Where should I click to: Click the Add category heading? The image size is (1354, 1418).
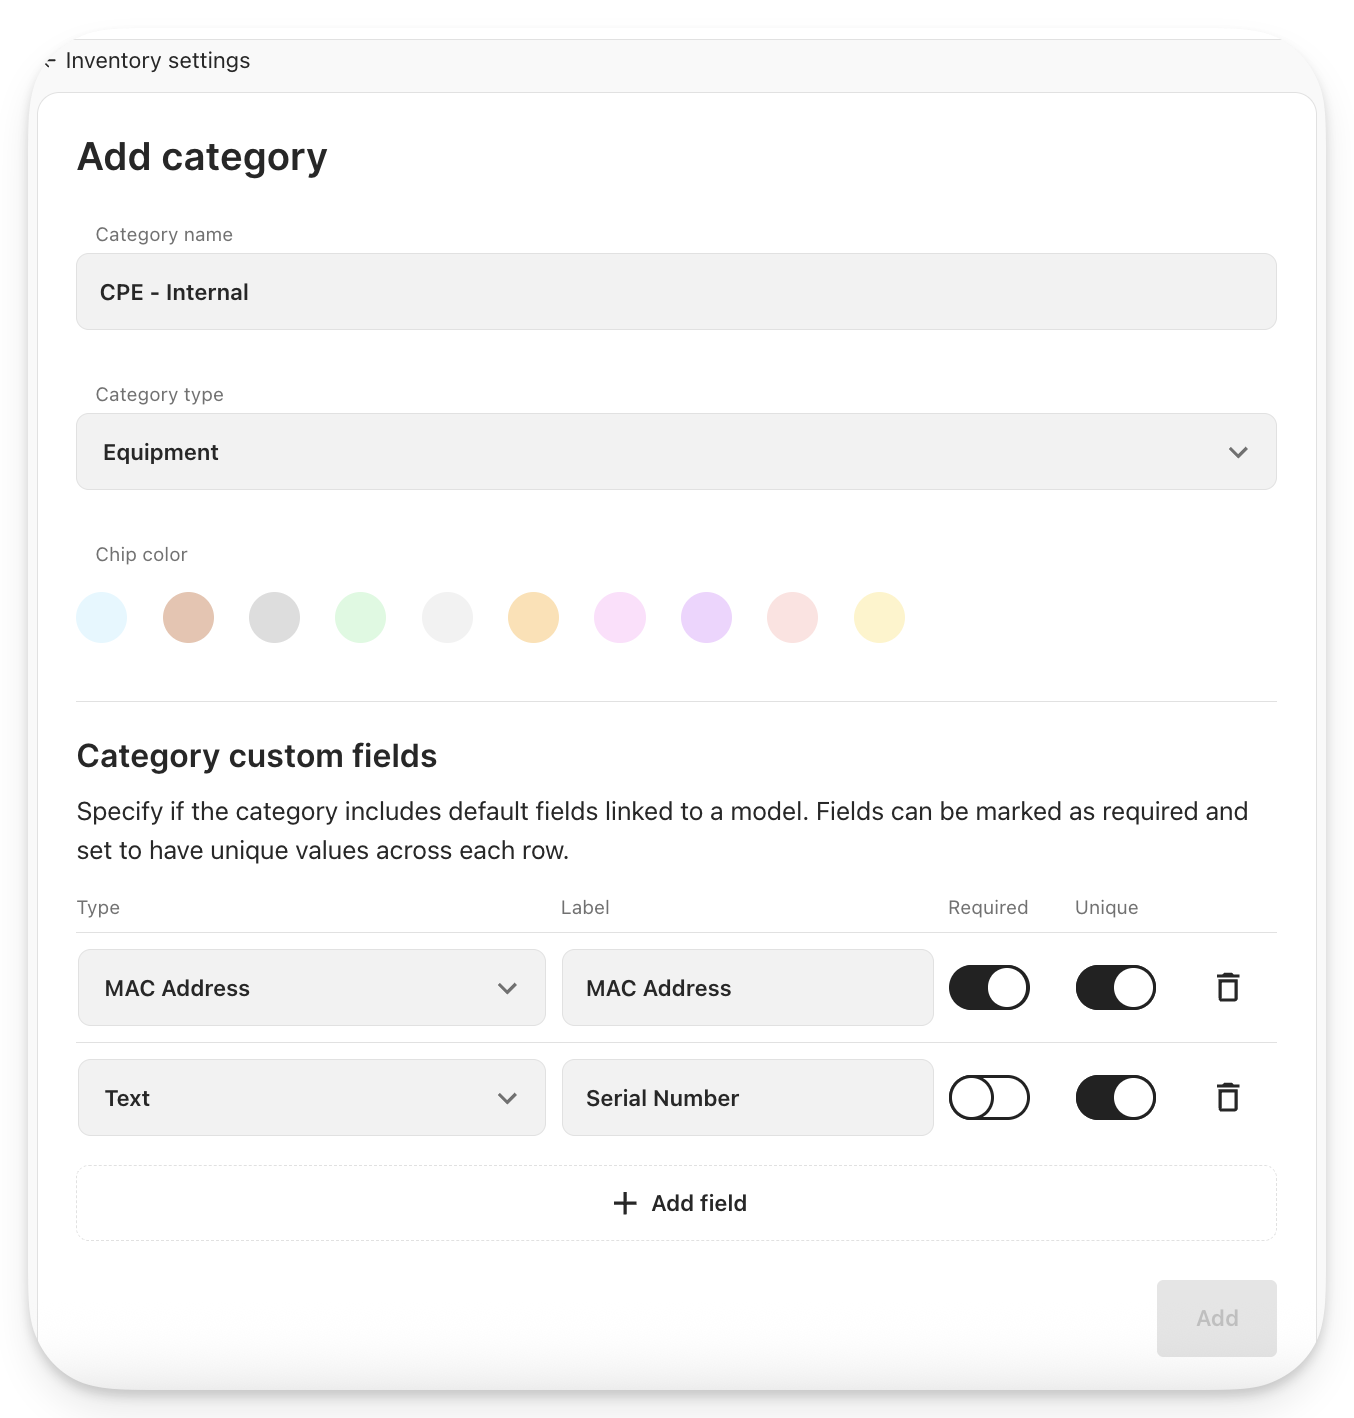pos(202,157)
